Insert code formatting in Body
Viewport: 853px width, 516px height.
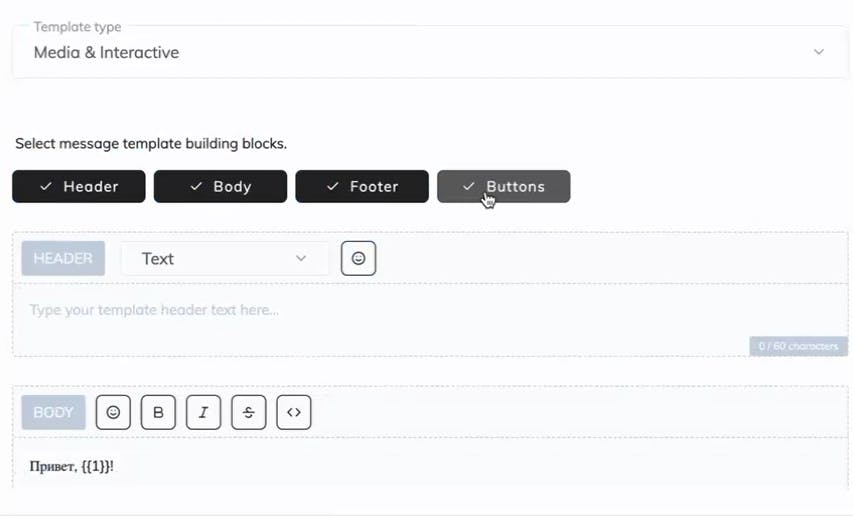pos(294,412)
